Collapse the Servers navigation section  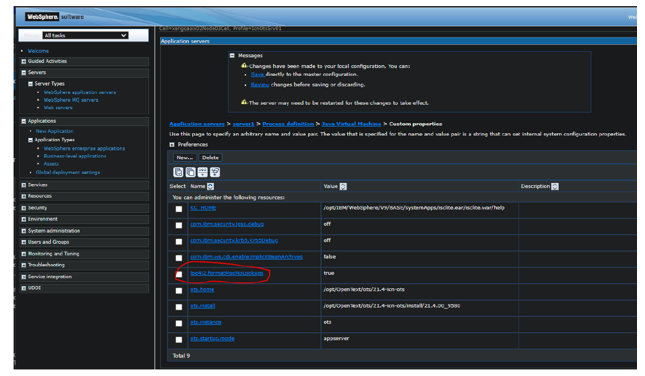click(24, 73)
